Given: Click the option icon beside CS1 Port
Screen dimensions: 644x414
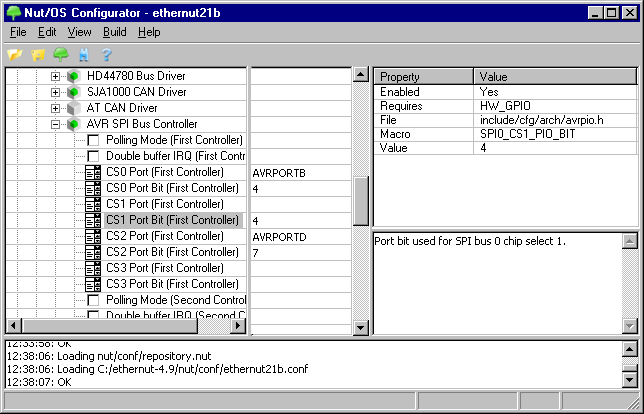Looking at the screenshot, I should [93, 204].
